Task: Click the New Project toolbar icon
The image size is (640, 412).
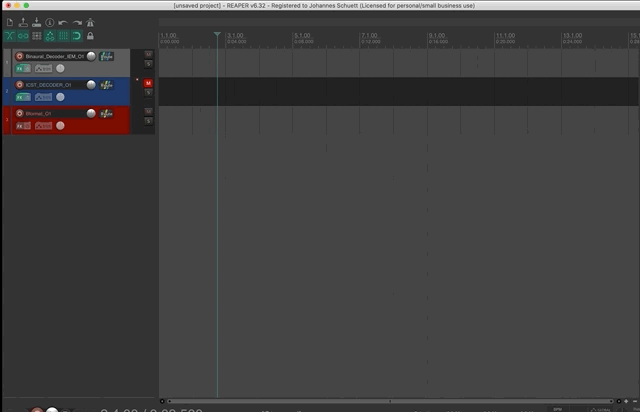Action: point(9,22)
